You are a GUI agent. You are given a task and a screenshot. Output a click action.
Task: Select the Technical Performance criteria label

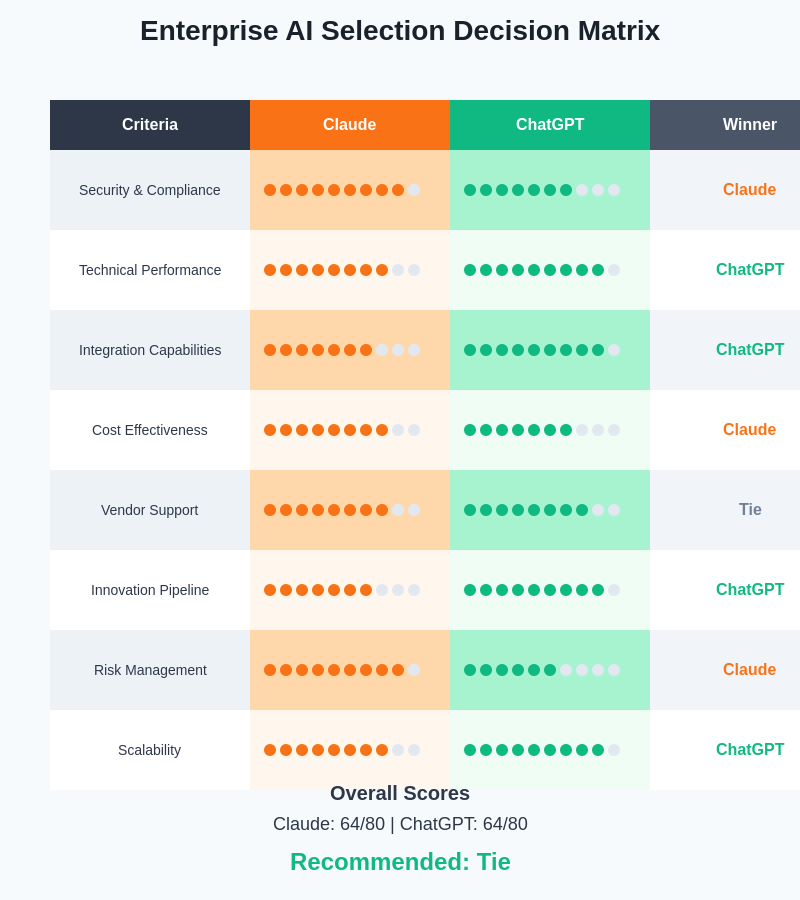[x=150, y=270]
